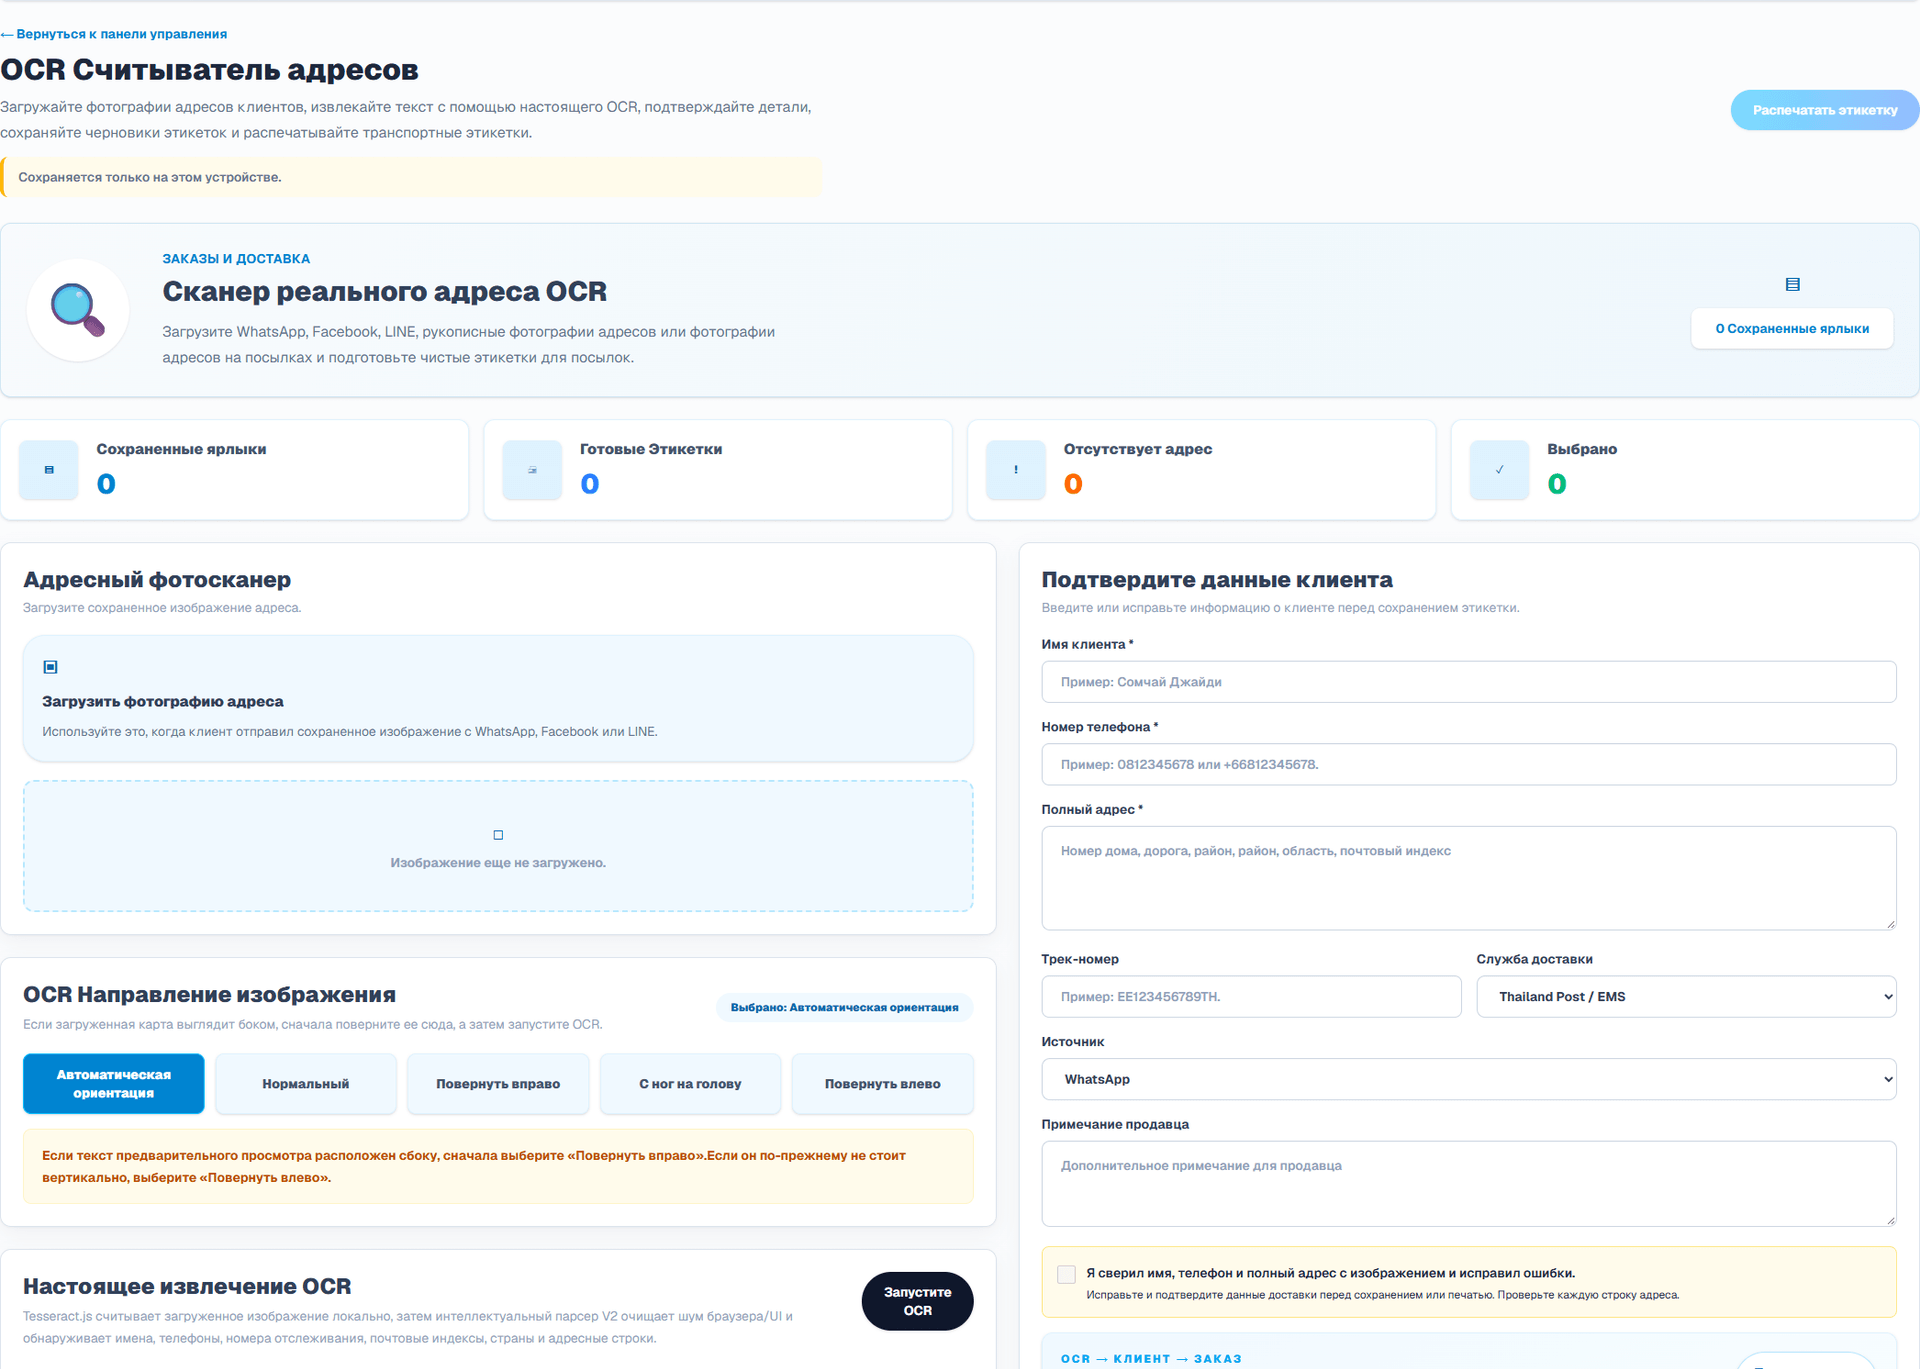This screenshot has width=1920, height=1369.
Task: Click the OCR → КЛИЕНТ → ЗАКАЗ heading
Action: click(1151, 1359)
